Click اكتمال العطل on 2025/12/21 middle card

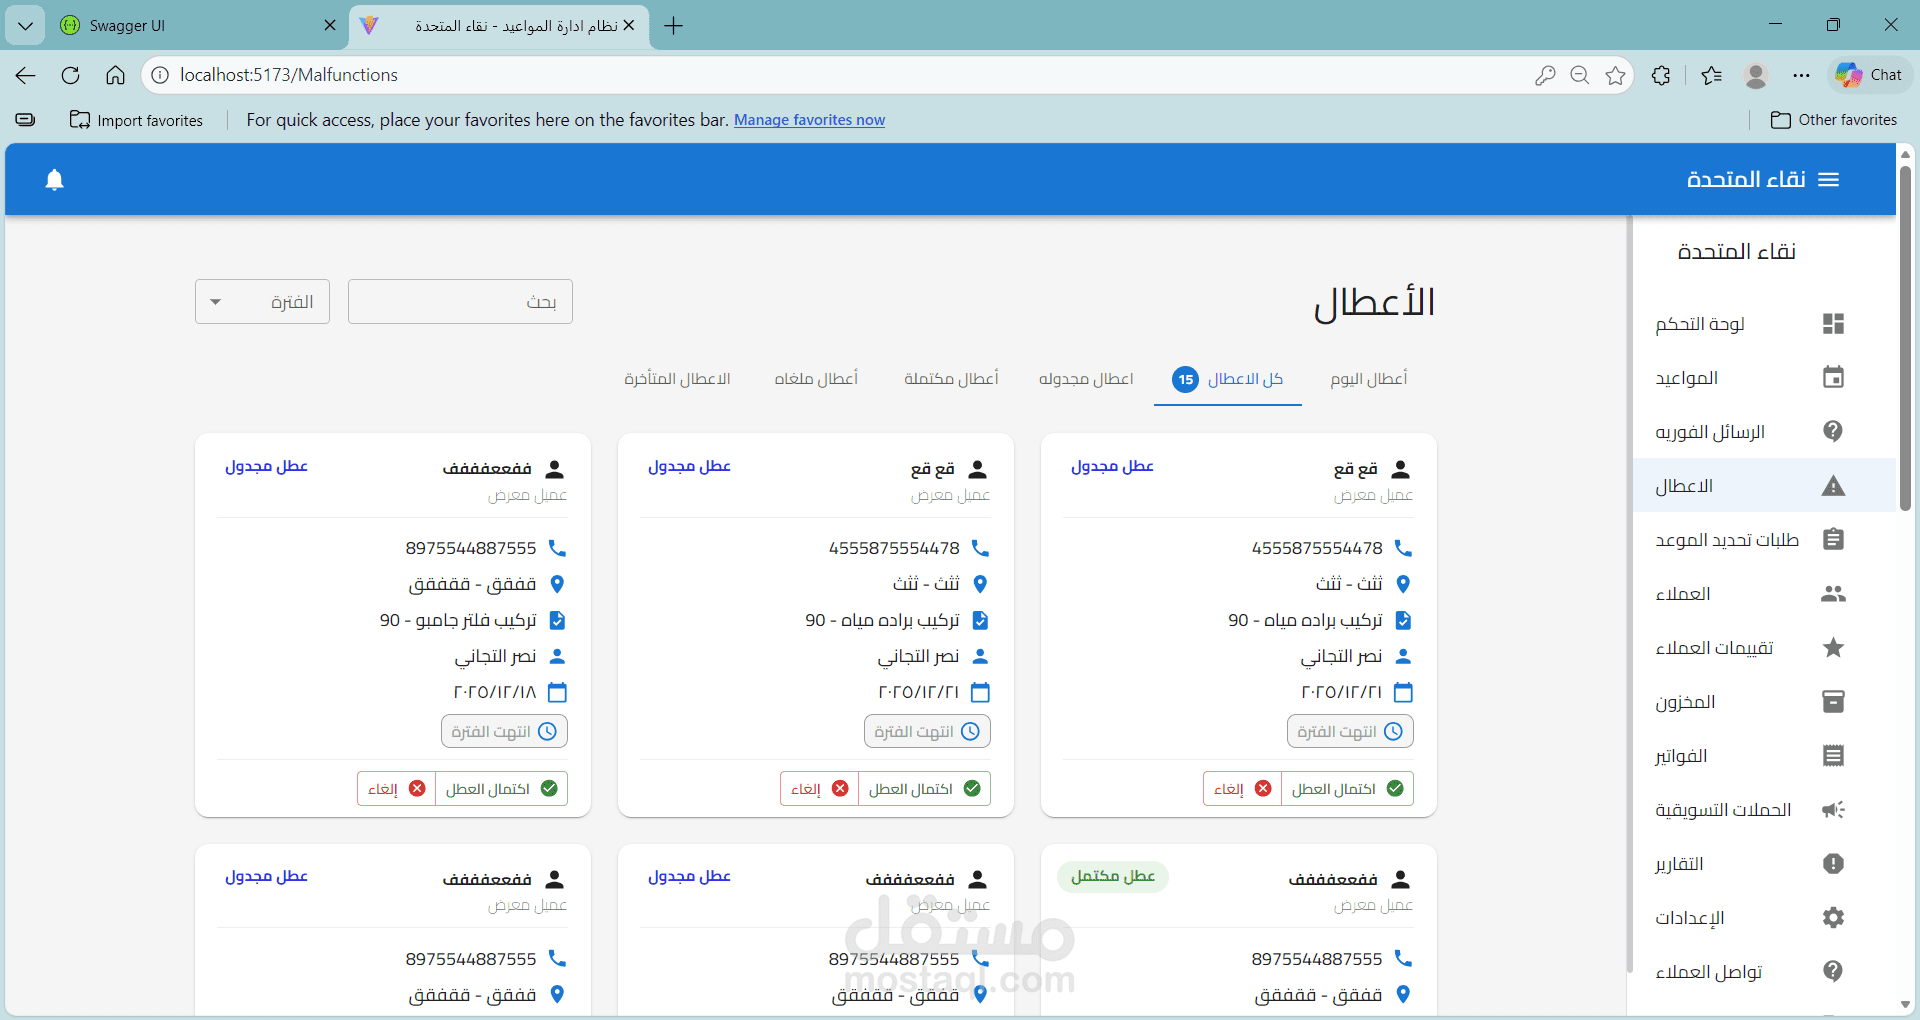925,789
